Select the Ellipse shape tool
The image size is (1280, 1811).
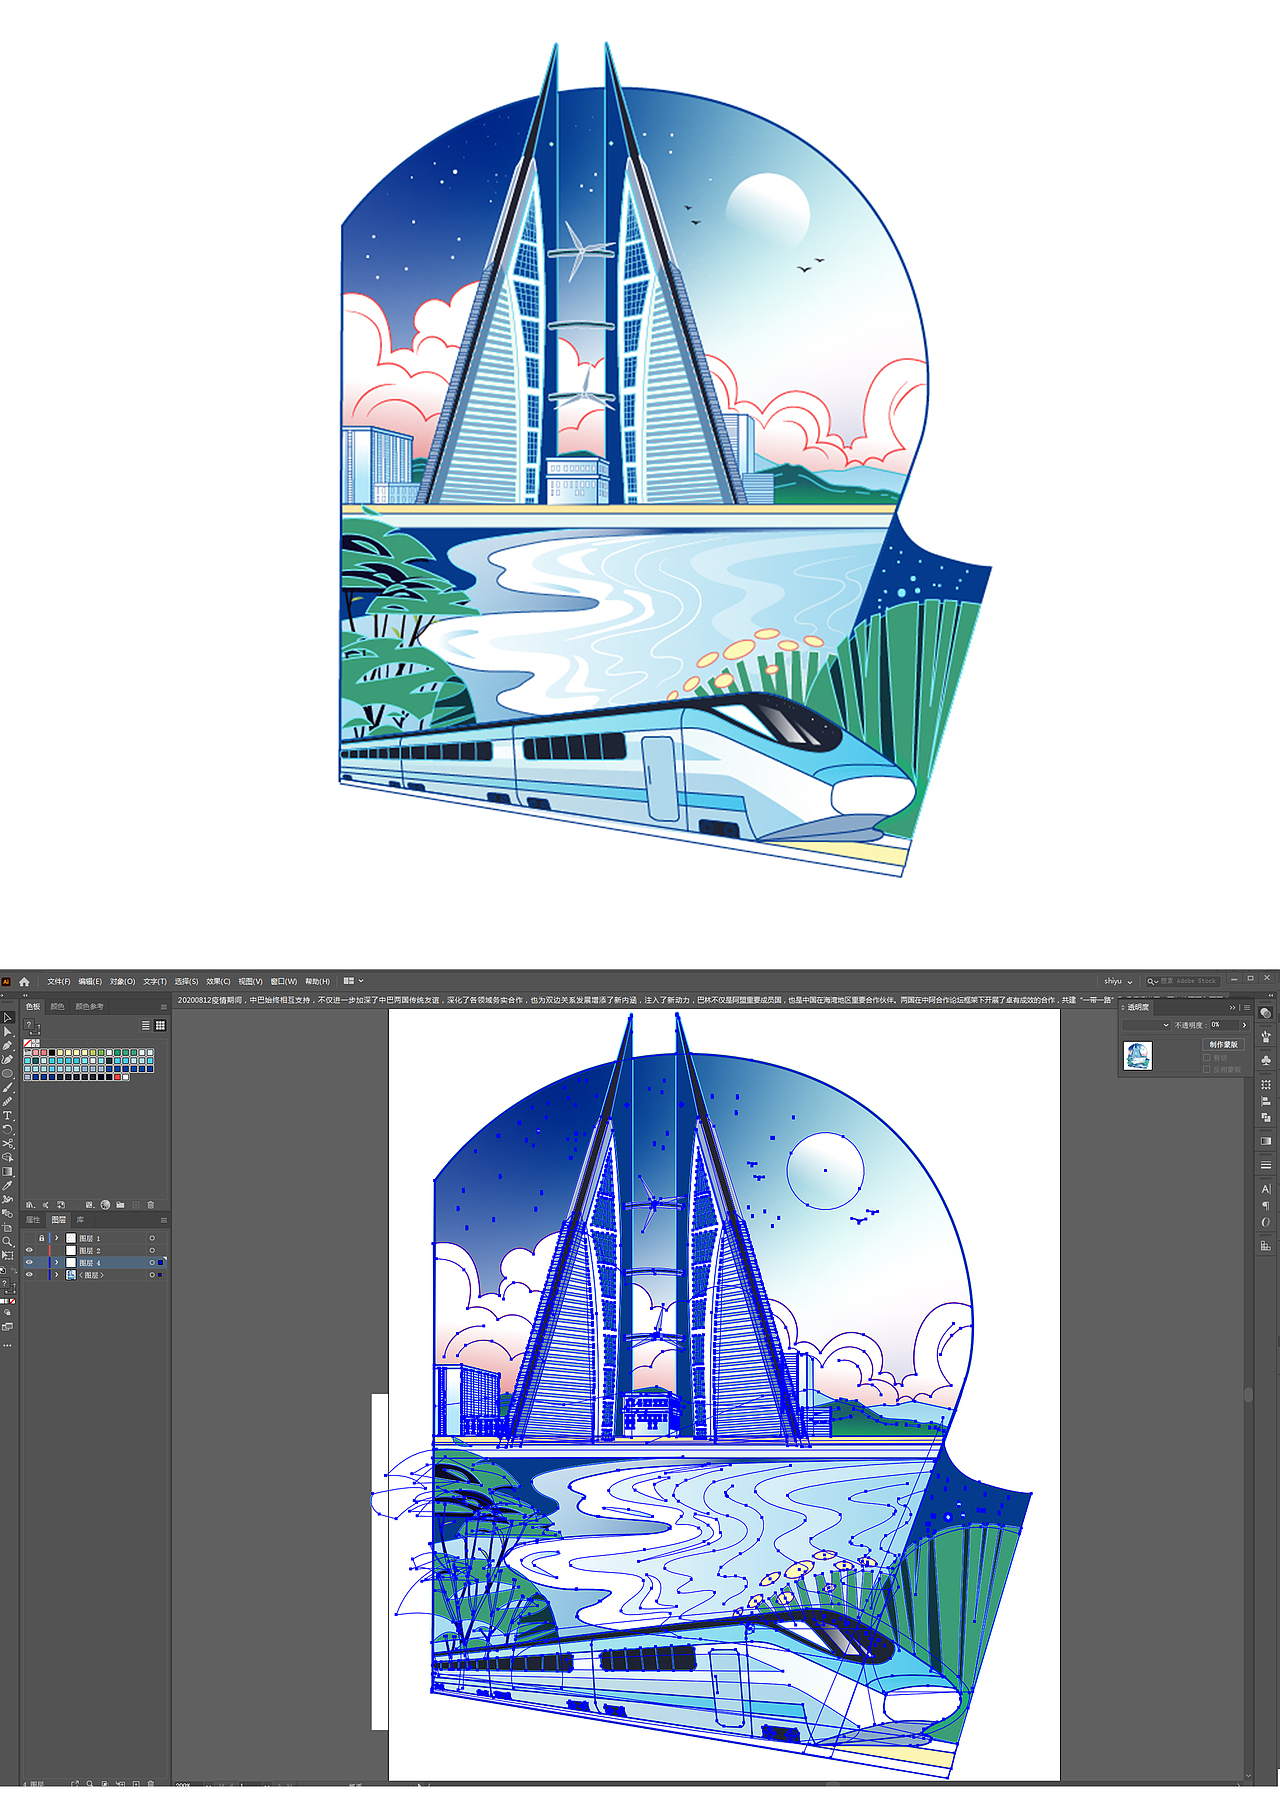click(x=7, y=1073)
